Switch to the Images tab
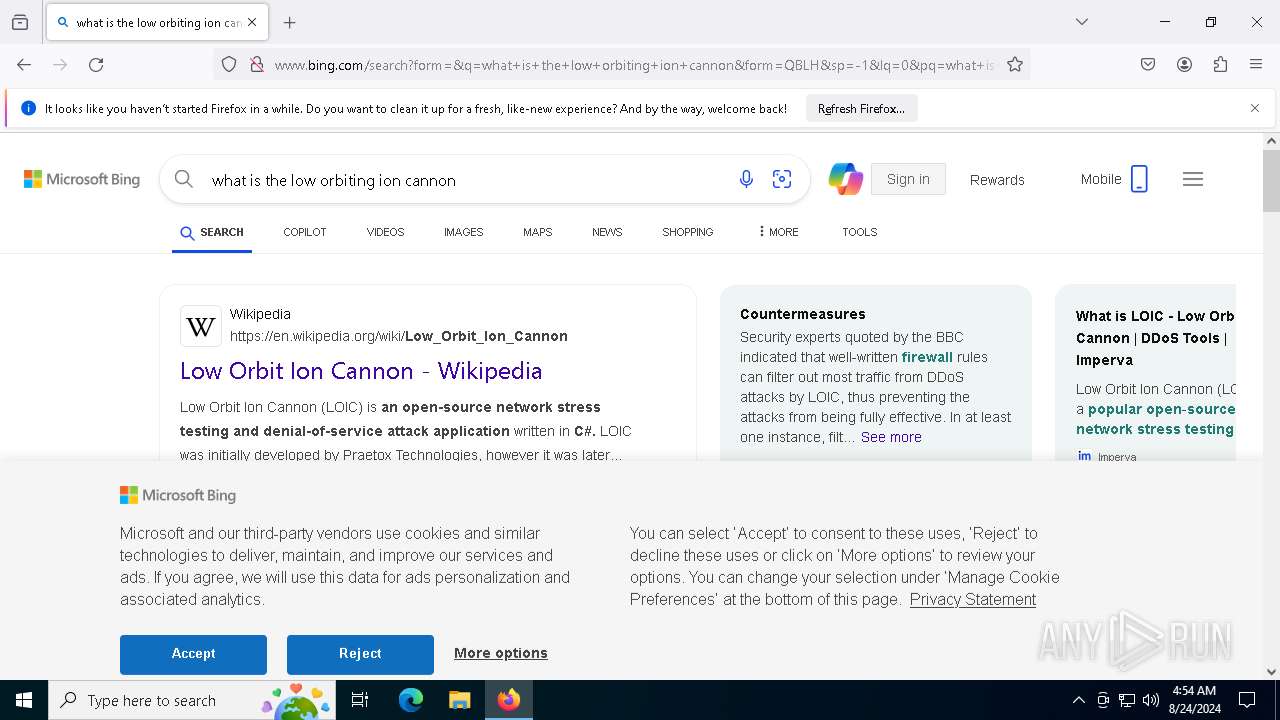 tap(463, 232)
